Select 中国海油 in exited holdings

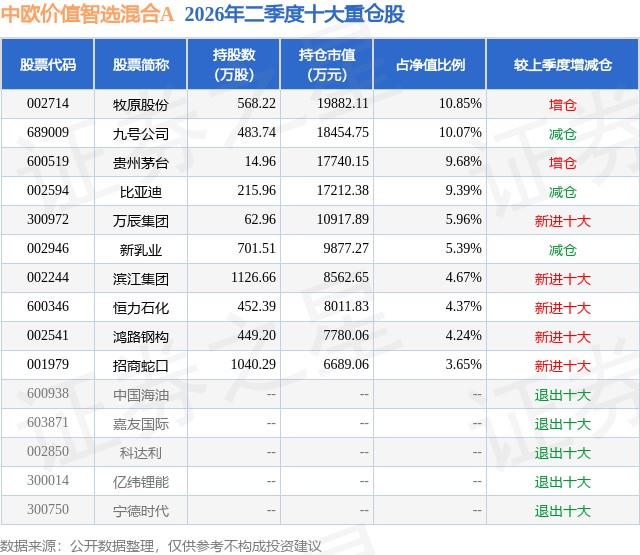click(141, 395)
